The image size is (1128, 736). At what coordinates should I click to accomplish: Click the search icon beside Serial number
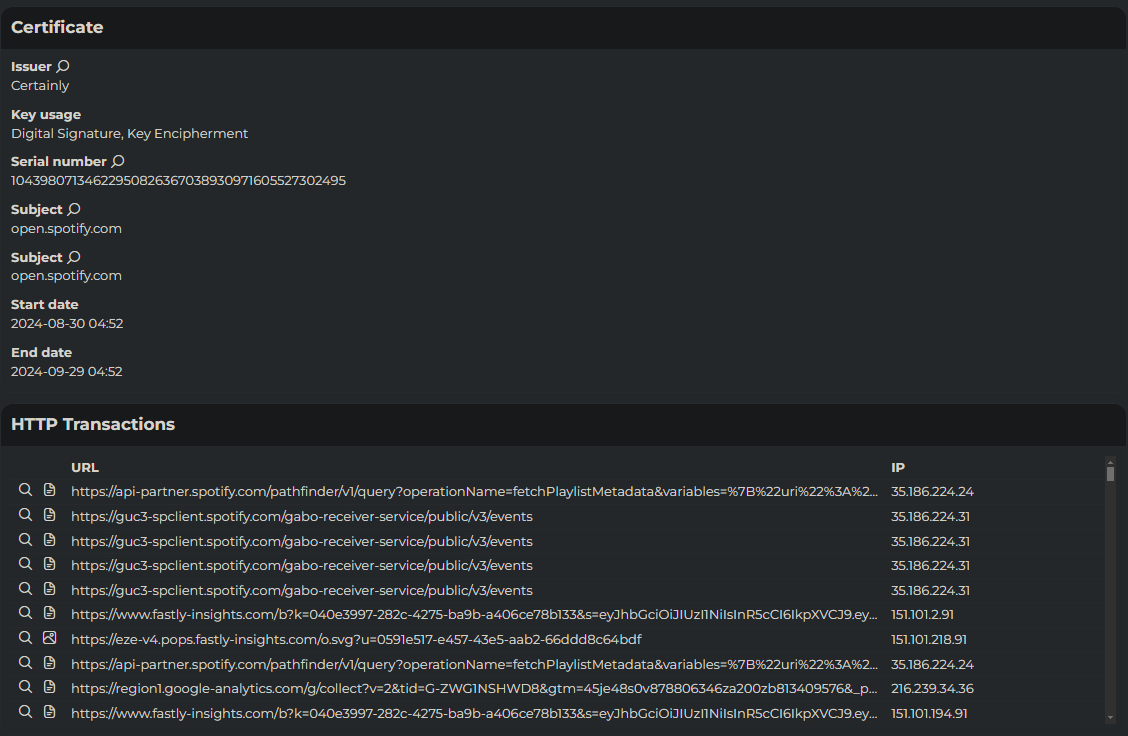click(x=118, y=162)
